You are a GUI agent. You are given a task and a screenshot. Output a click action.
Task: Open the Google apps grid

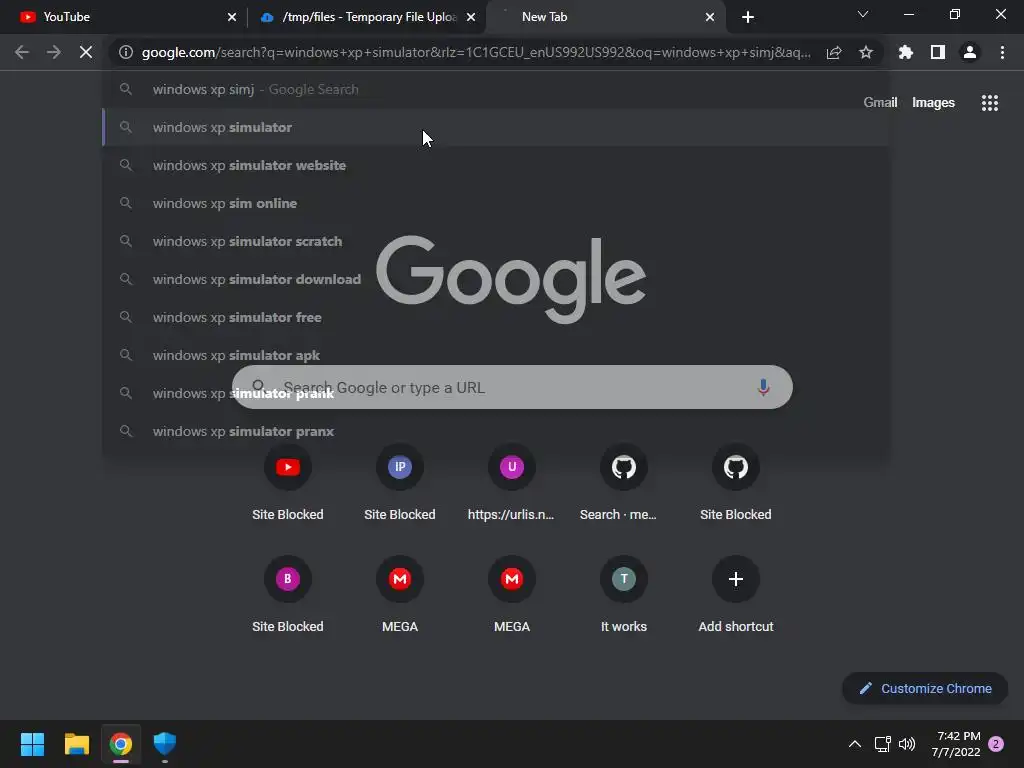pyautogui.click(x=990, y=103)
